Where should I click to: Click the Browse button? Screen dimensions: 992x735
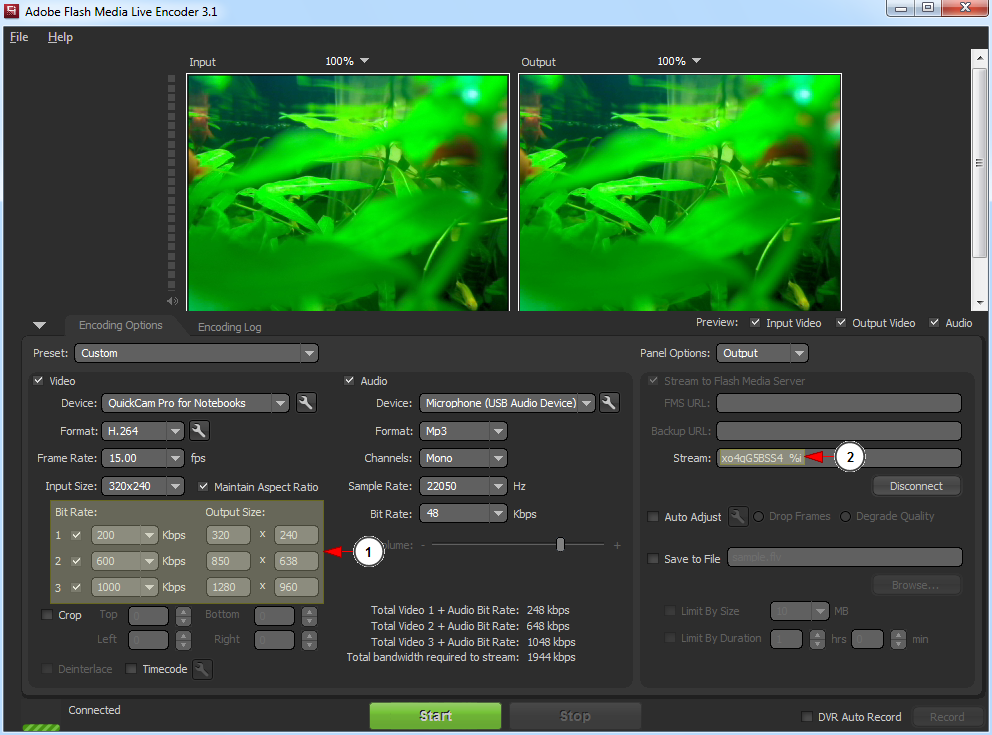(916, 585)
